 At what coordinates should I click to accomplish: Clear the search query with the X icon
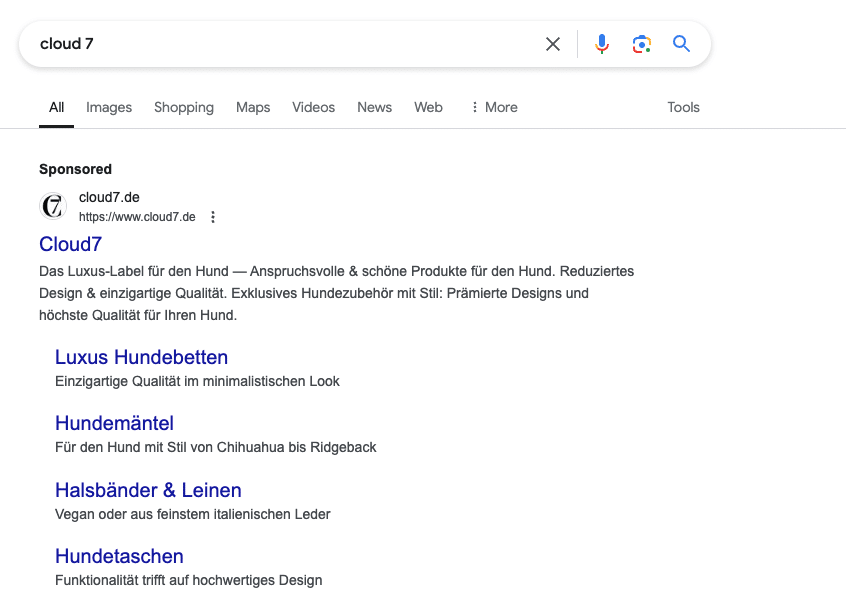click(x=552, y=44)
